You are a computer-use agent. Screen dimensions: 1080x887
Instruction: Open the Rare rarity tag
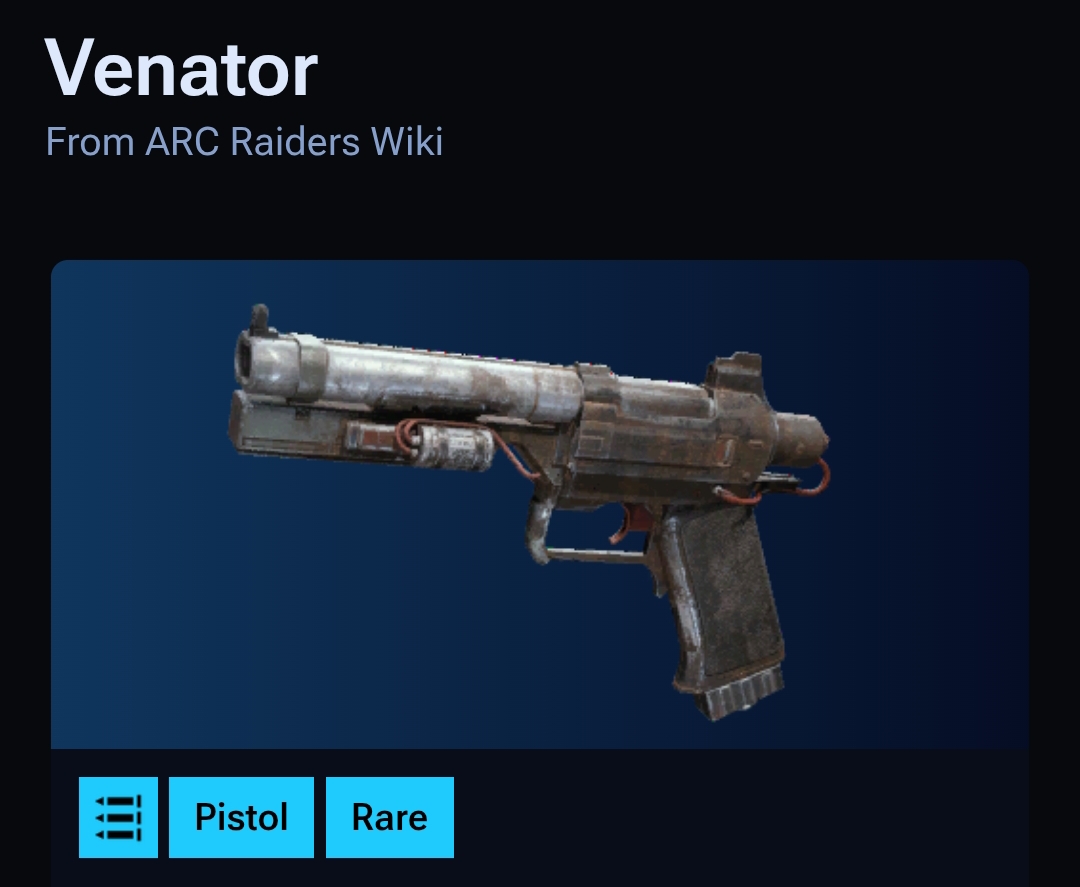click(390, 817)
